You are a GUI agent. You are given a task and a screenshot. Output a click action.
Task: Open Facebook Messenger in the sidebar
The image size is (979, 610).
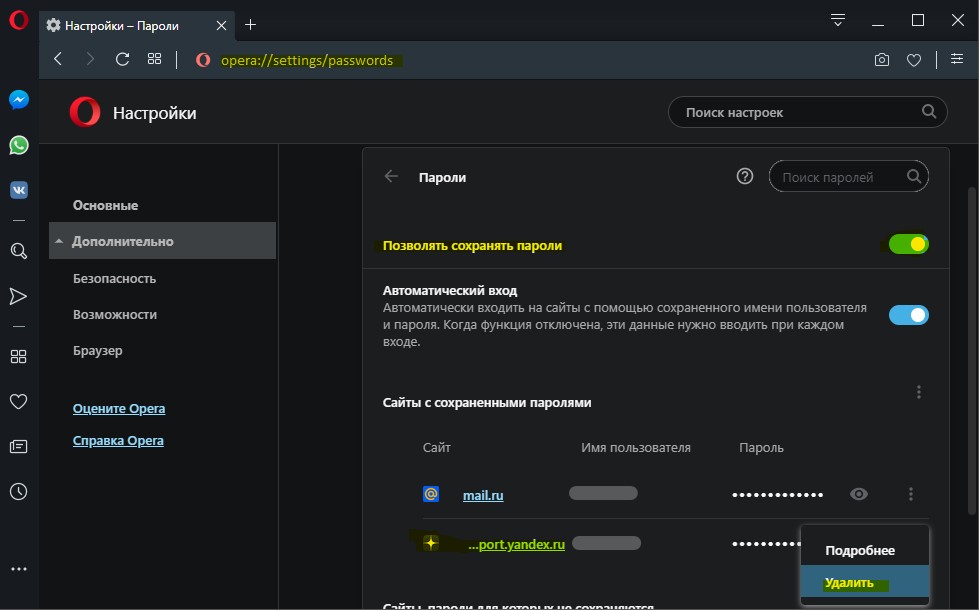coord(19,100)
